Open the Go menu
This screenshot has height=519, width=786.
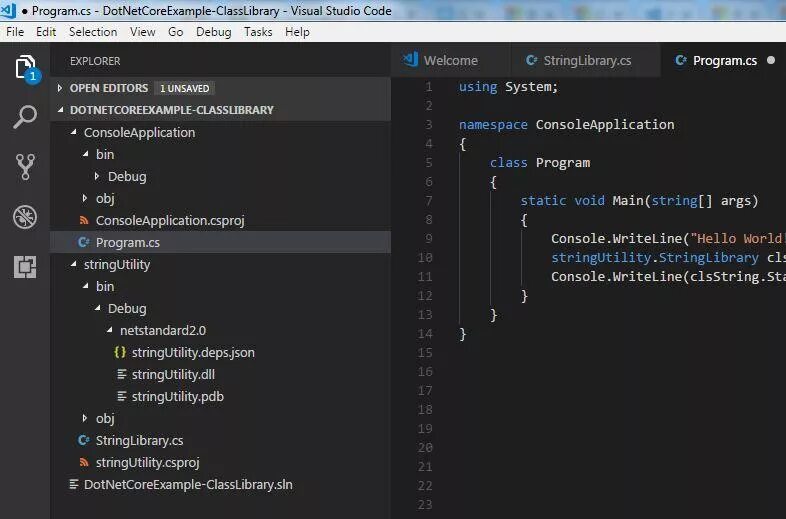(175, 32)
